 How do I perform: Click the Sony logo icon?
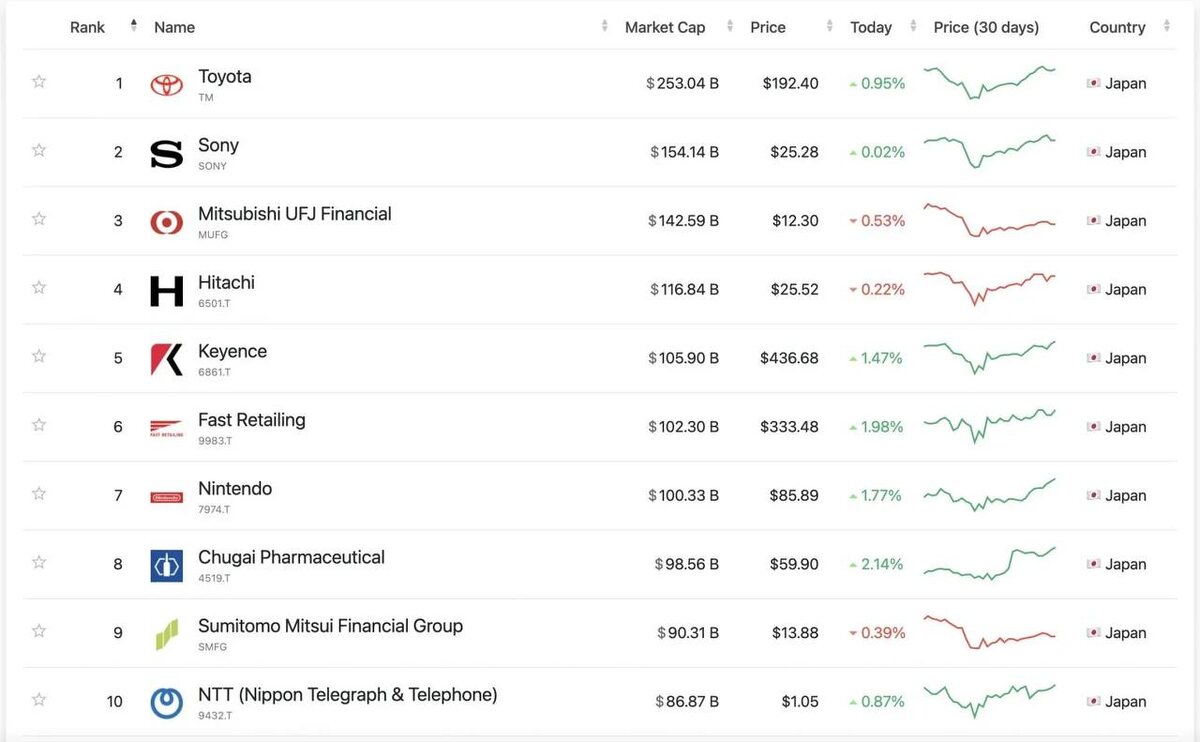tap(166, 153)
